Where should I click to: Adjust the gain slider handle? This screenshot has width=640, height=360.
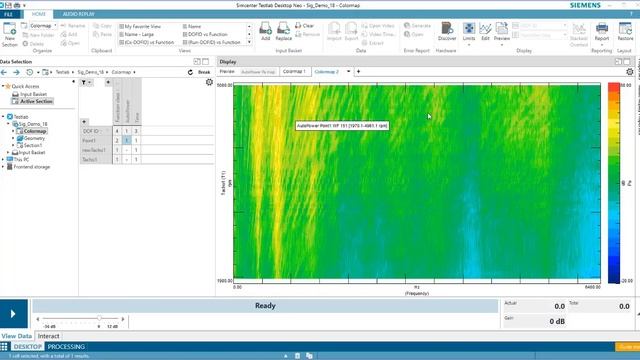click(99, 318)
